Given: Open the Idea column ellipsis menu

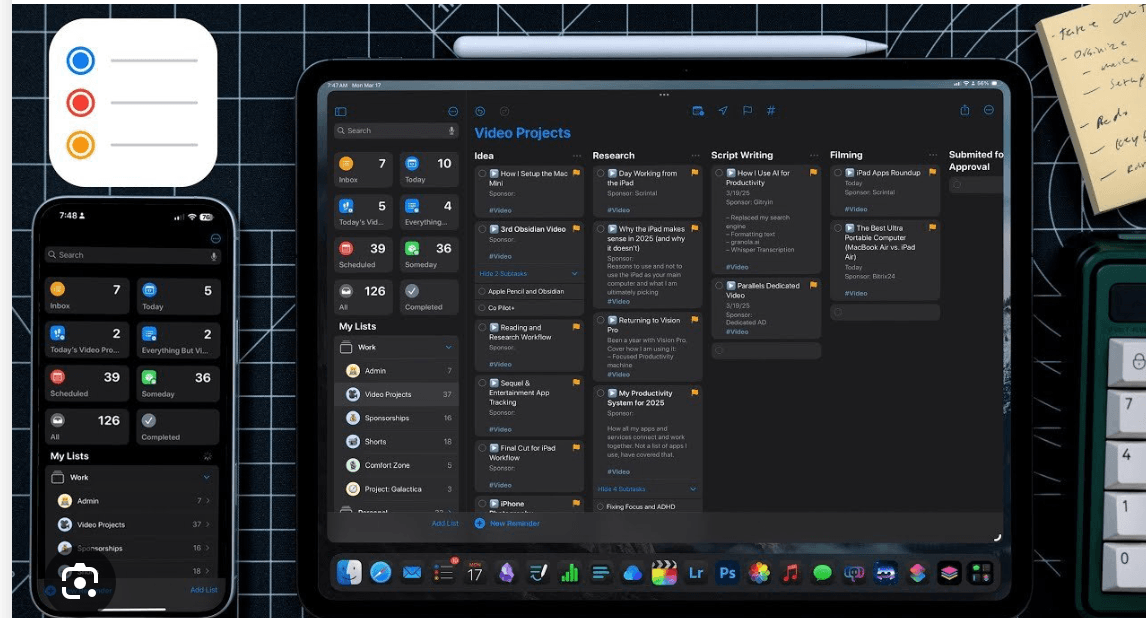Looking at the screenshot, I should click(577, 156).
